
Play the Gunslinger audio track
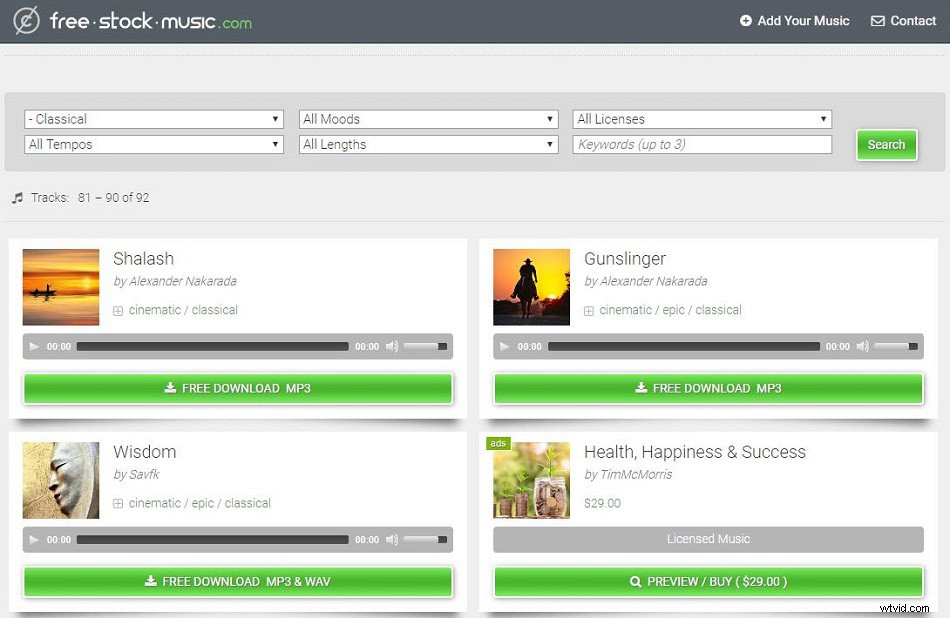point(505,346)
